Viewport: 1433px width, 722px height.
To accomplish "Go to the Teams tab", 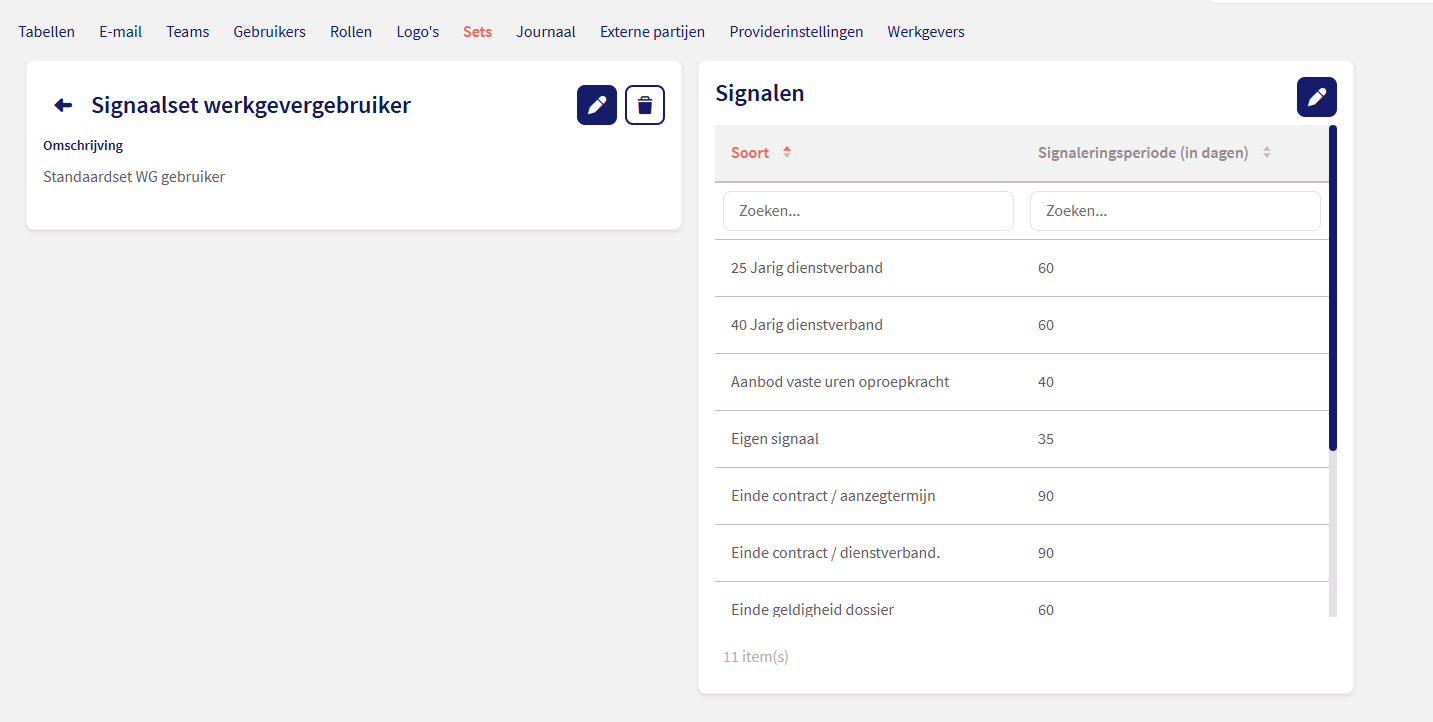I will tap(187, 32).
